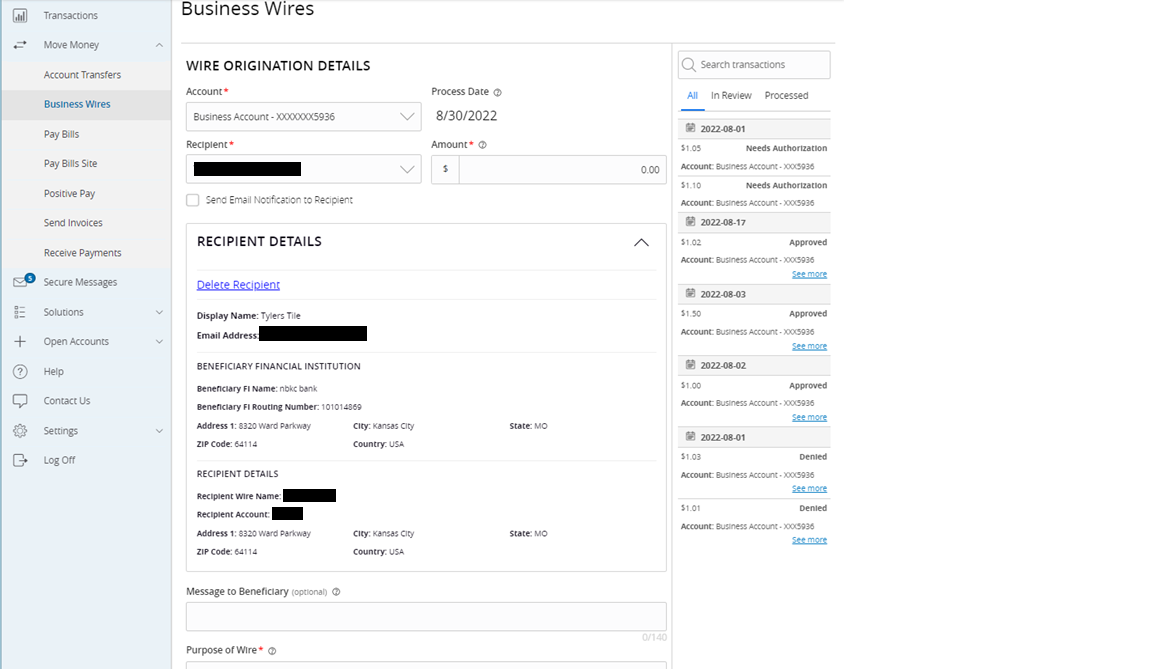The width and height of the screenshot is (1149, 669).
Task: Click the Contact Us chat bubble icon
Action: [x=20, y=400]
